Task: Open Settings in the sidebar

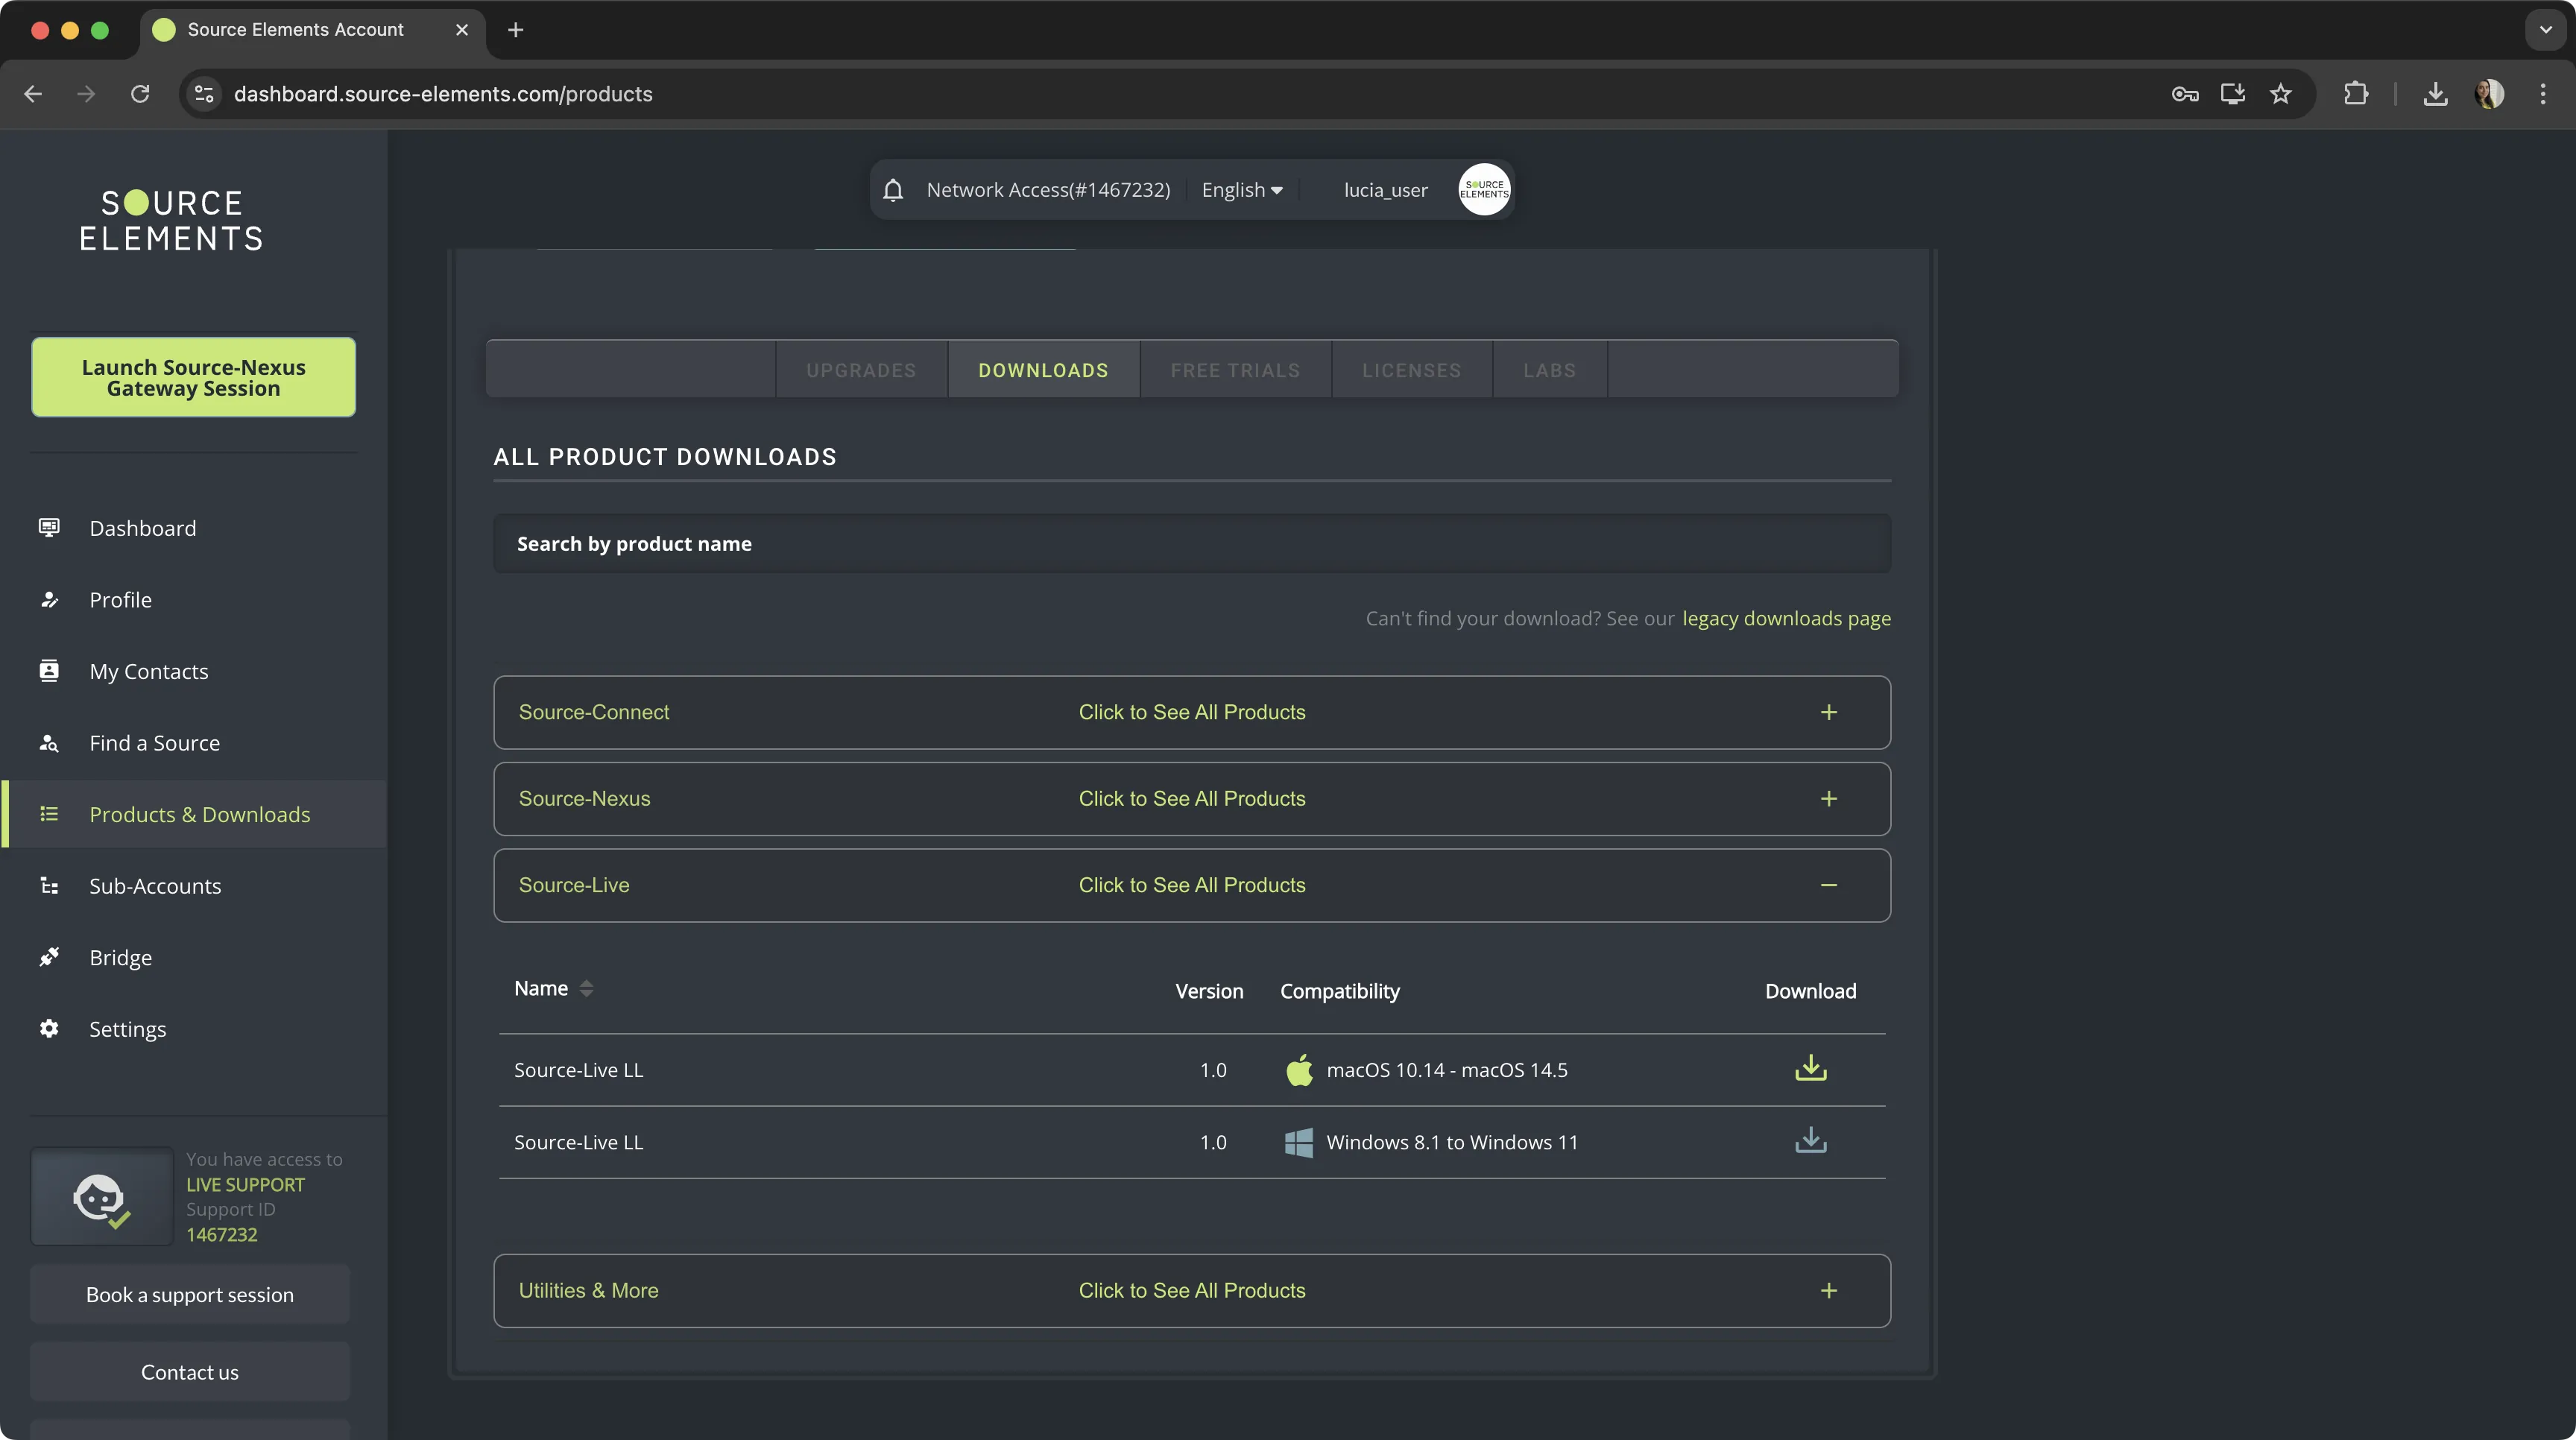Action: click(128, 1029)
